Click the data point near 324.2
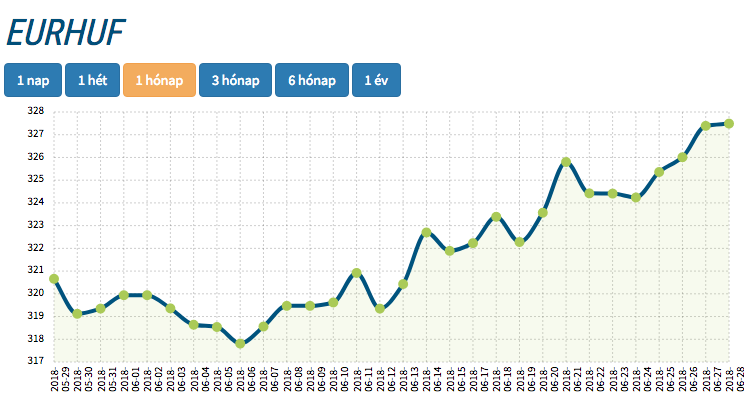750x403 pixels. tap(636, 198)
